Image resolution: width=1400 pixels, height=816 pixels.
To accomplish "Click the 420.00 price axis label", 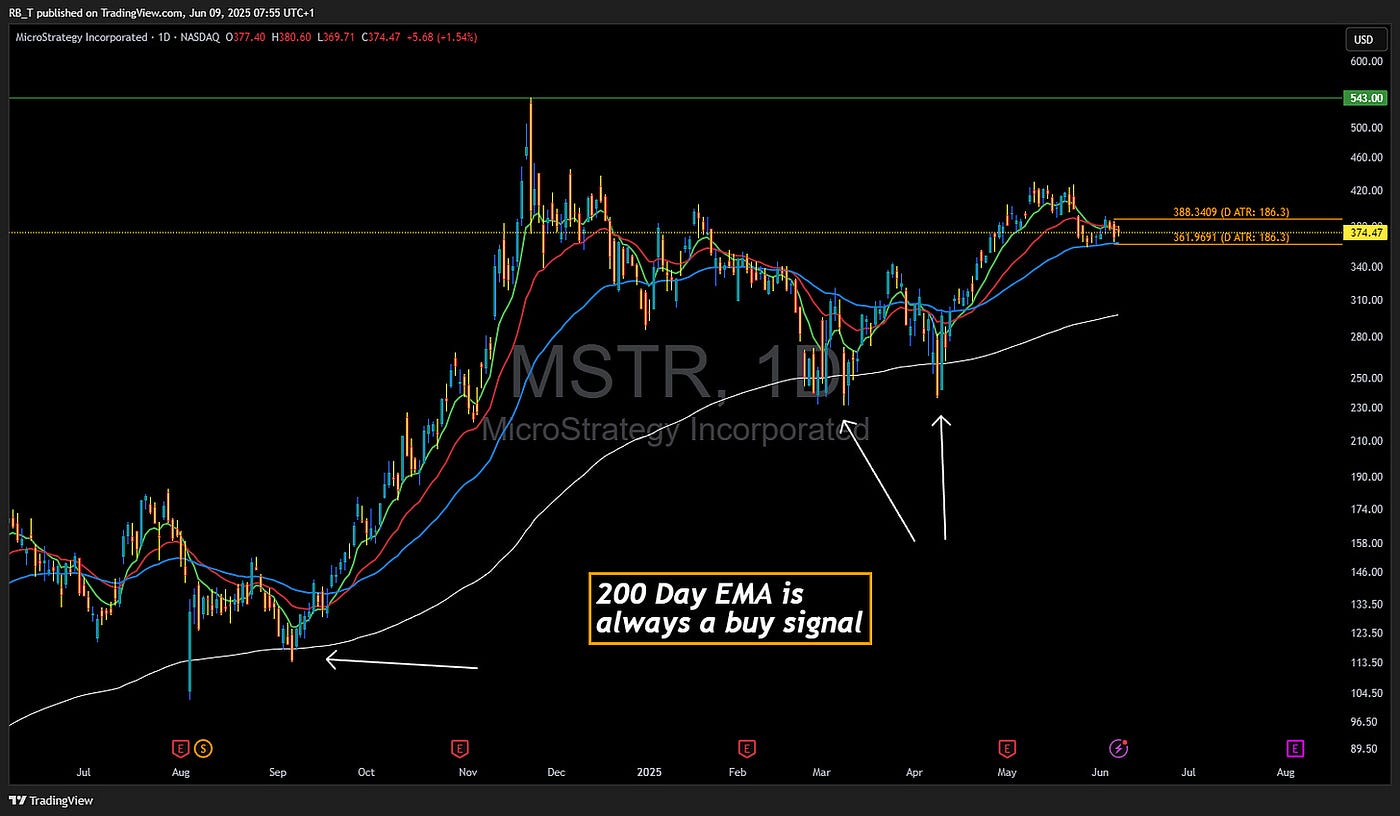I will (1366, 189).
